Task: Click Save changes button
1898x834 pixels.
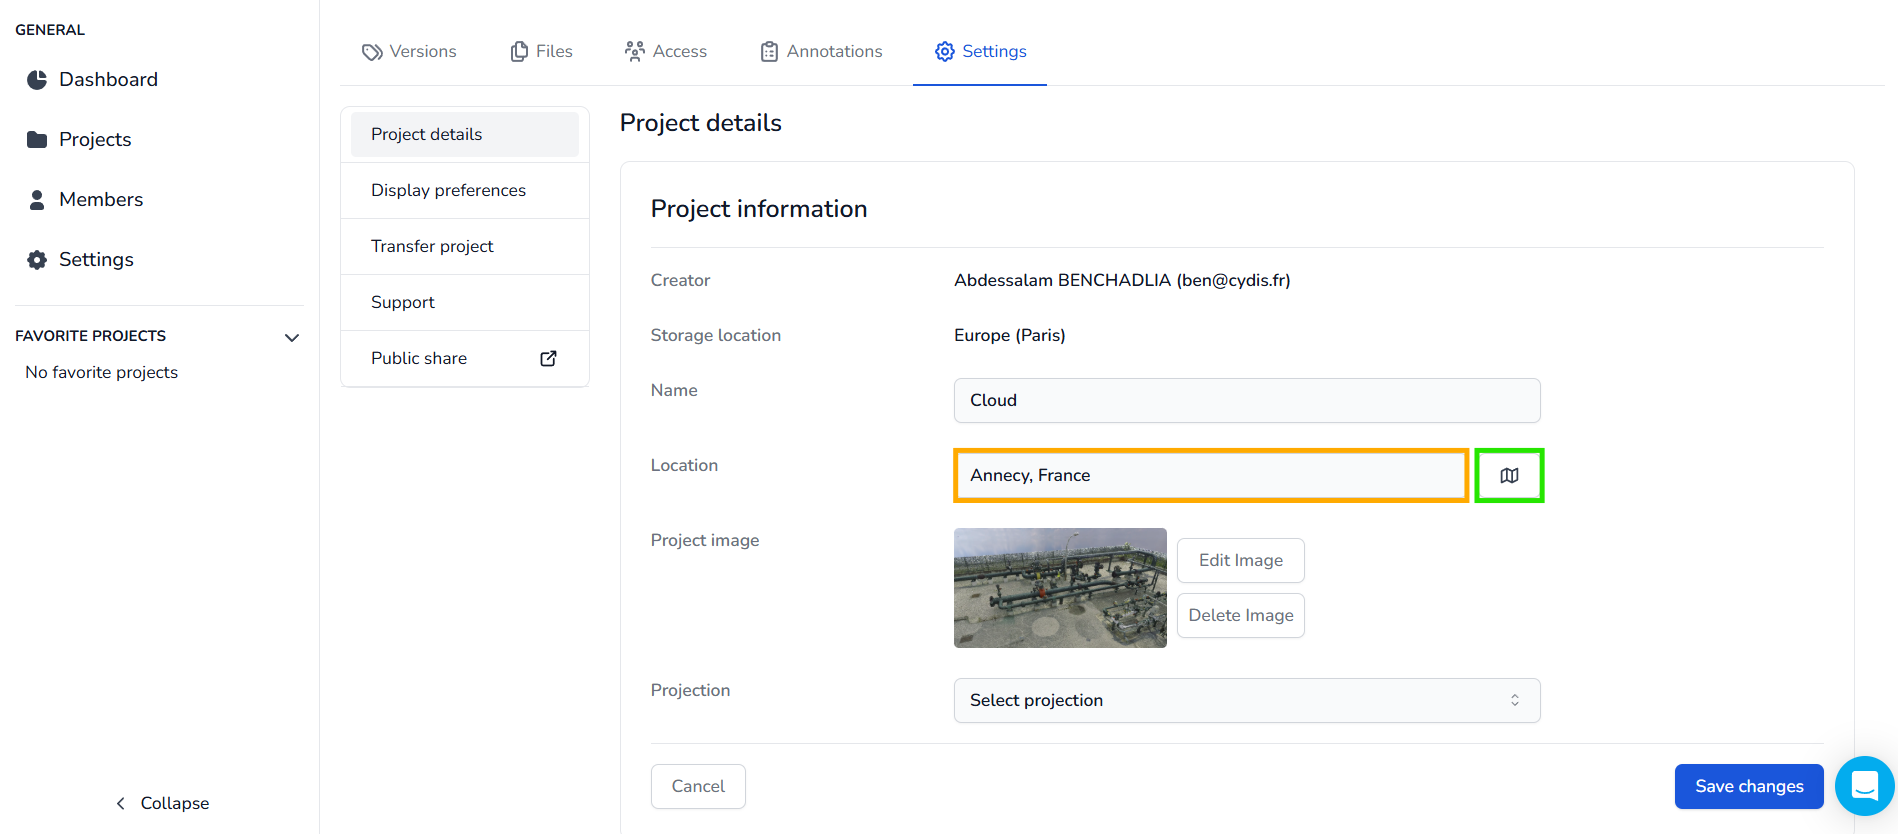Action: click(x=1748, y=786)
